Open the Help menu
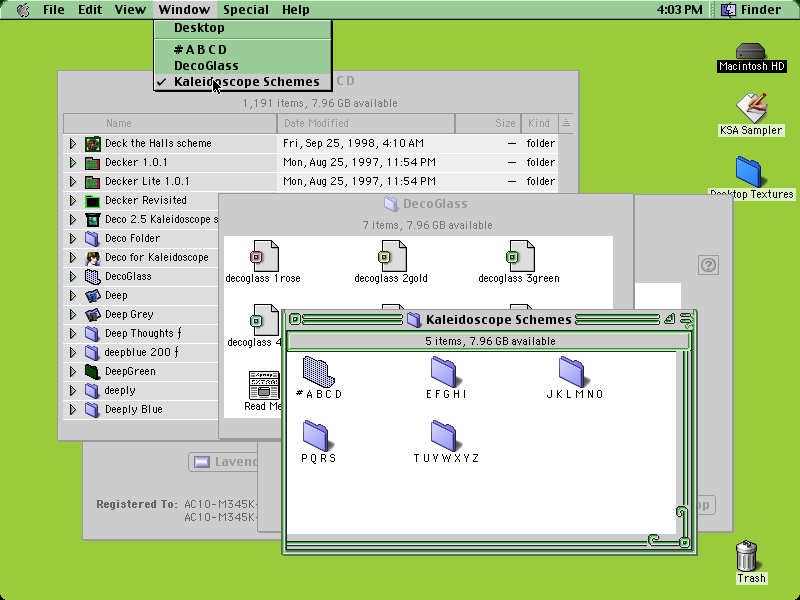 (x=295, y=10)
